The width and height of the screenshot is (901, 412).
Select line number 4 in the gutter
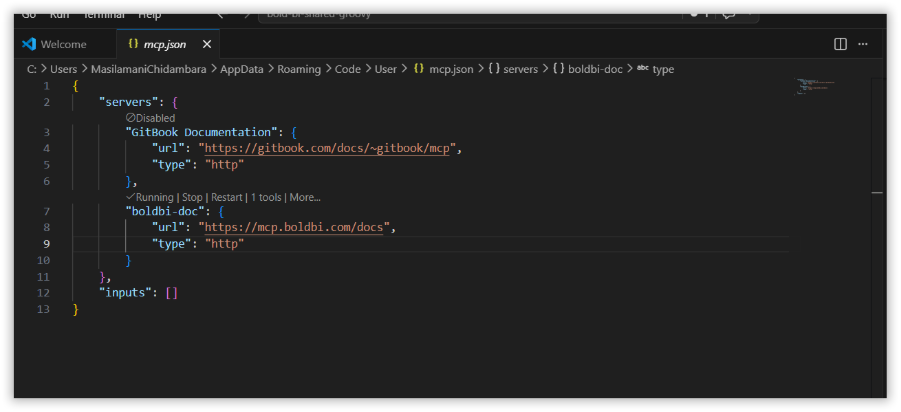(47, 149)
